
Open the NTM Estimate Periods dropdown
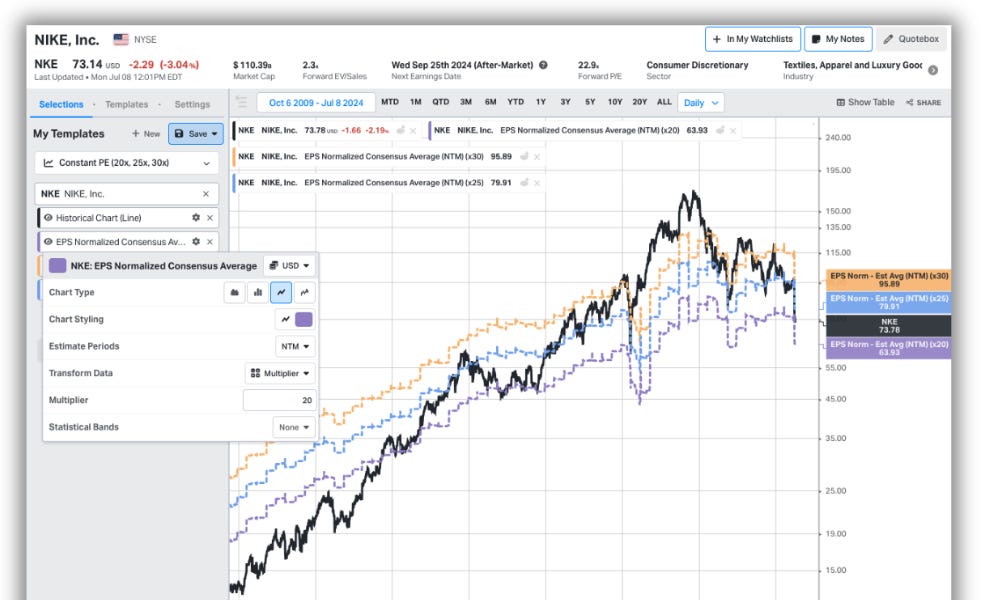(295, 347)
